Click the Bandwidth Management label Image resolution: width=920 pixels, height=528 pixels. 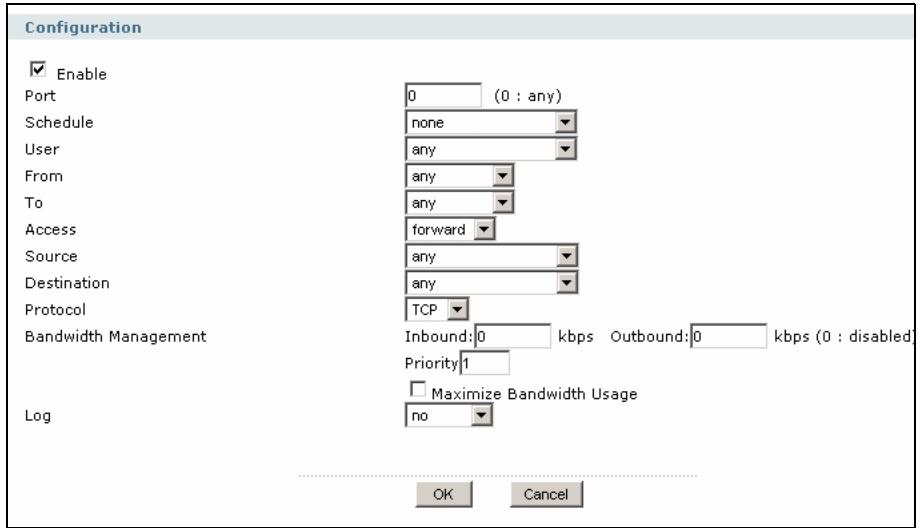pyautogui.click(x=116, y=337)
